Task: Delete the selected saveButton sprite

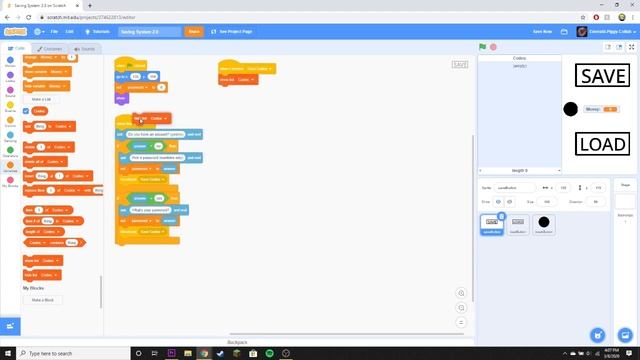Action: (x=501, y=216)
